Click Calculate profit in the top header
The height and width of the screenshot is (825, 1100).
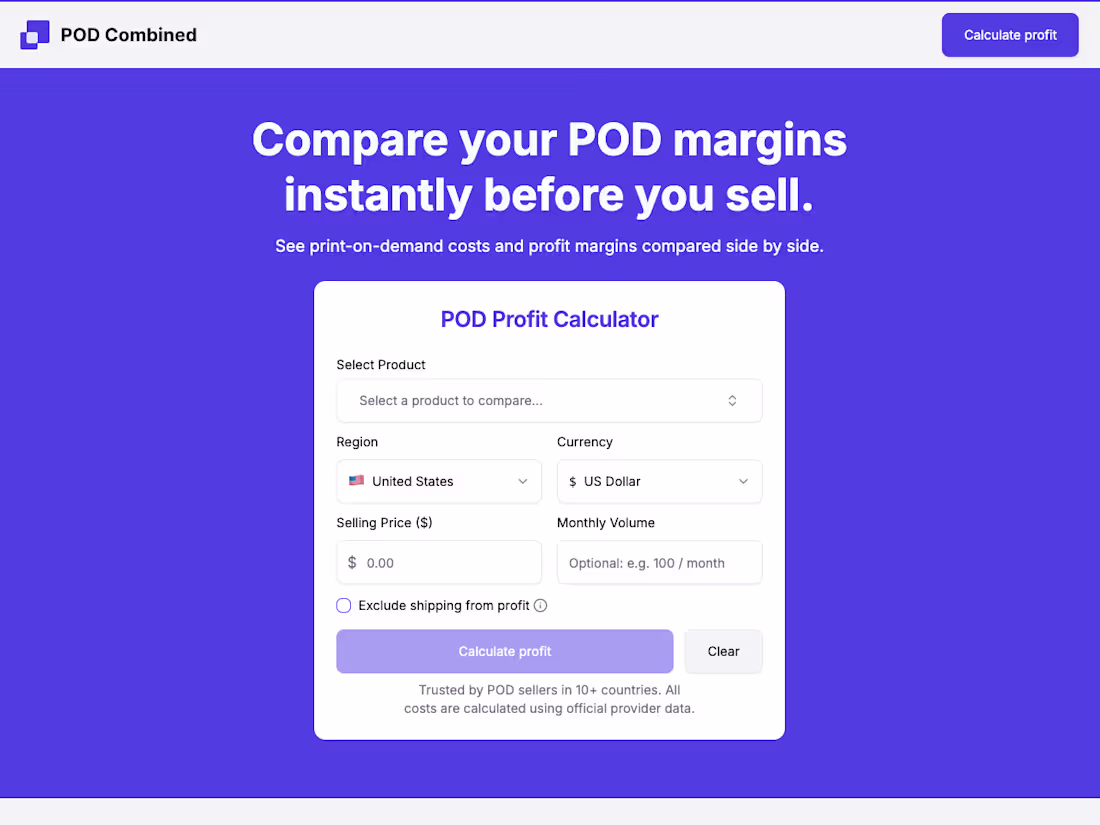1010,34
